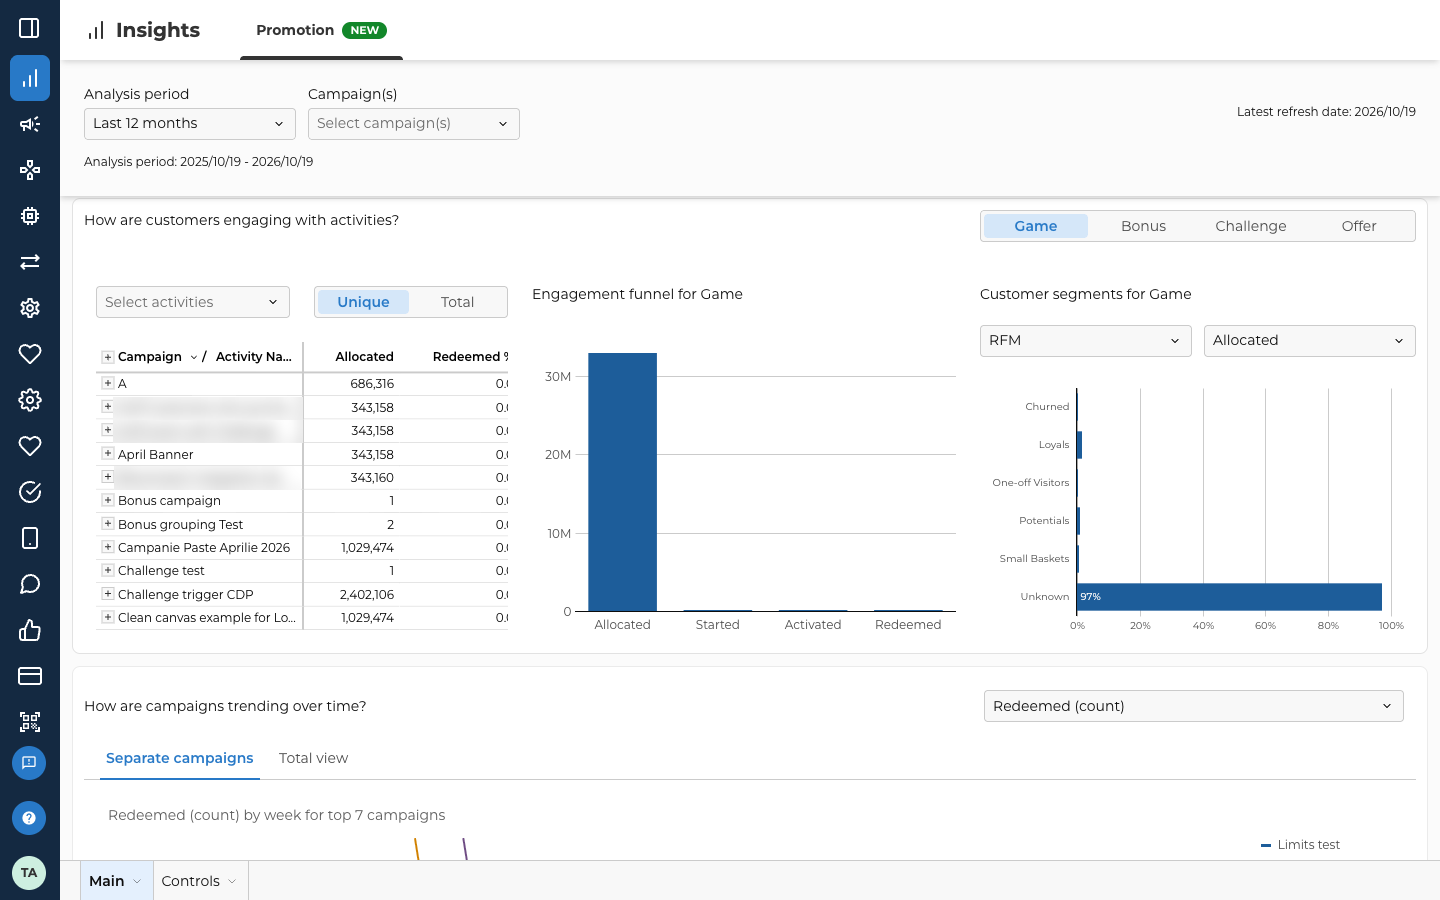Open the chat bubble sidebar icon
Screen dimensions: 1440x900
tap(30, 584)
